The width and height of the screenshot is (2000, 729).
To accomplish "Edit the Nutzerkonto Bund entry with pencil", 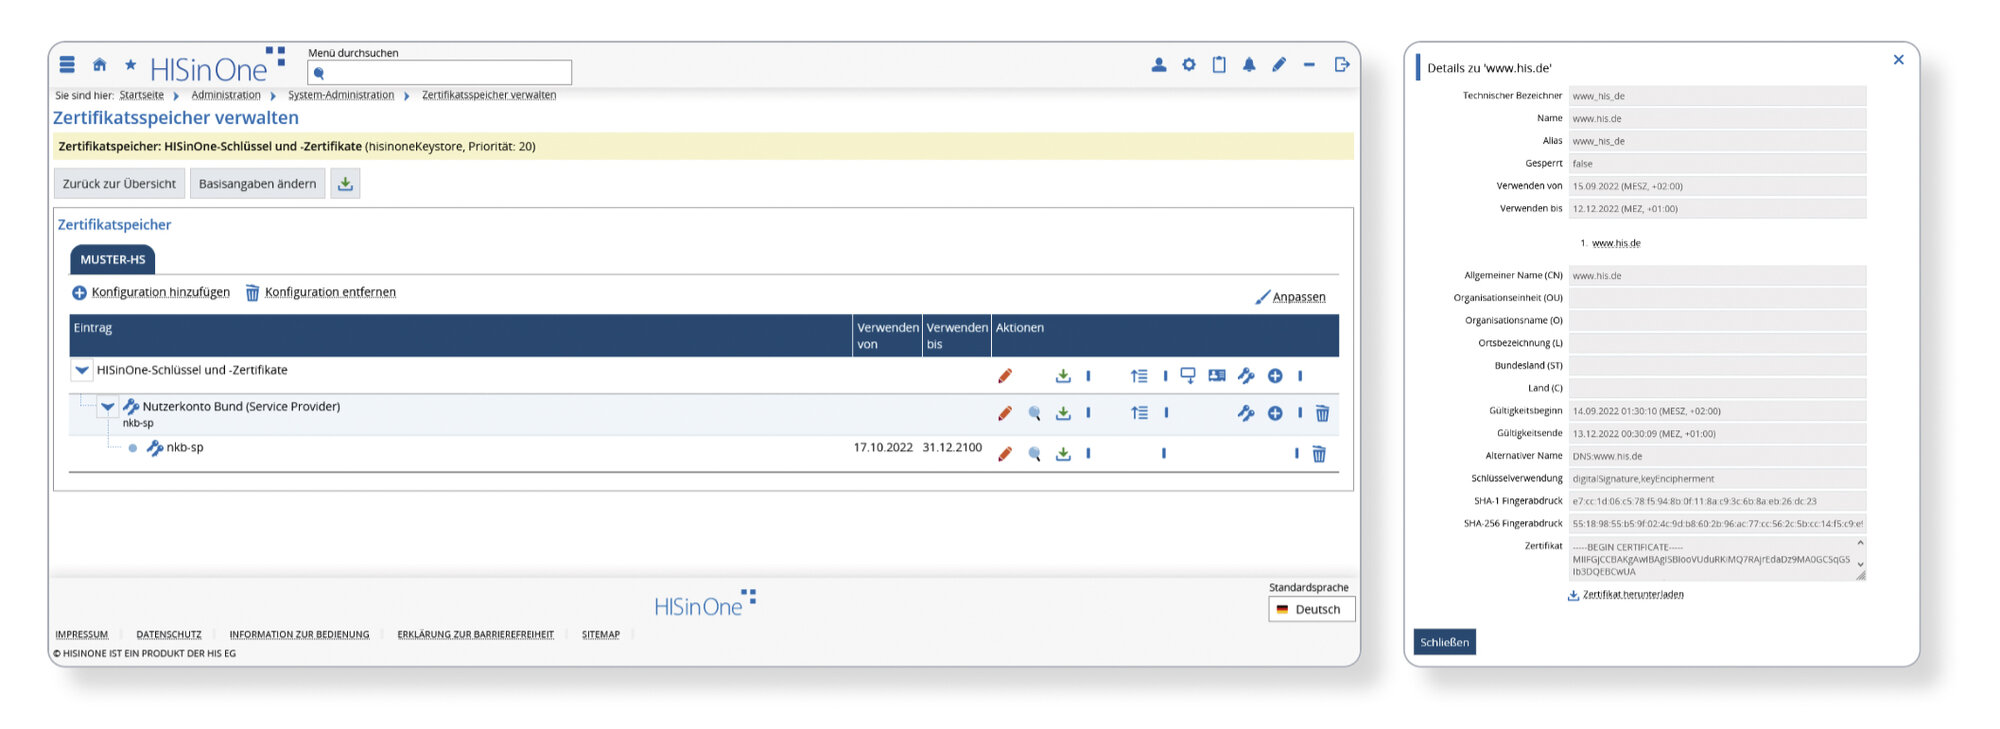I will (x=1005, y=414).
